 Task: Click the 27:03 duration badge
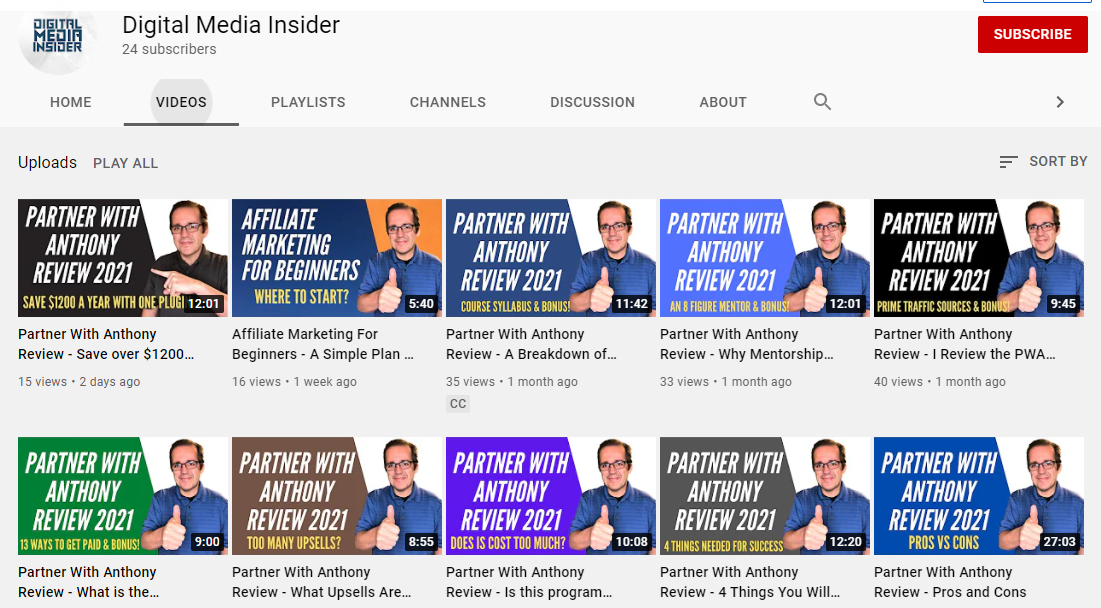tap(1059, 542)
